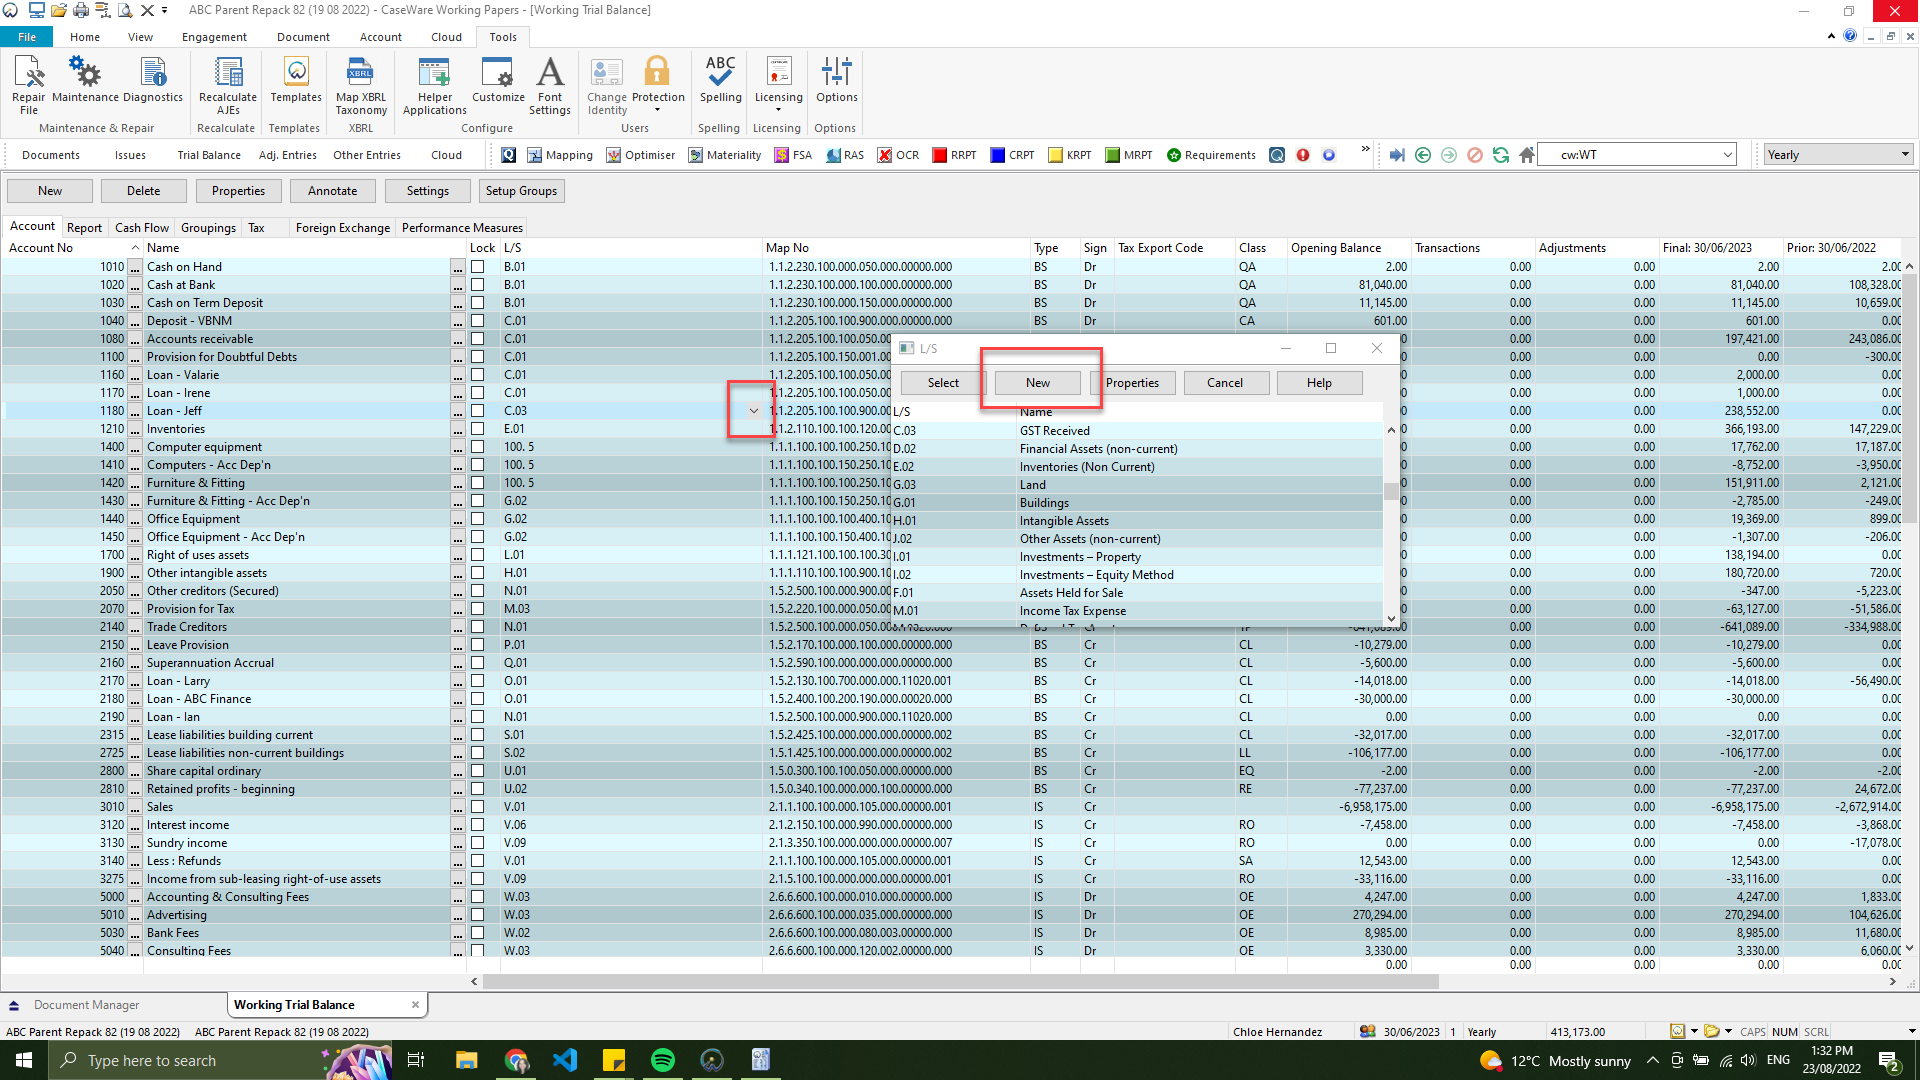The image size is (1920, 1080).
Task: Open Font Settings
Action: pos(550,86)
